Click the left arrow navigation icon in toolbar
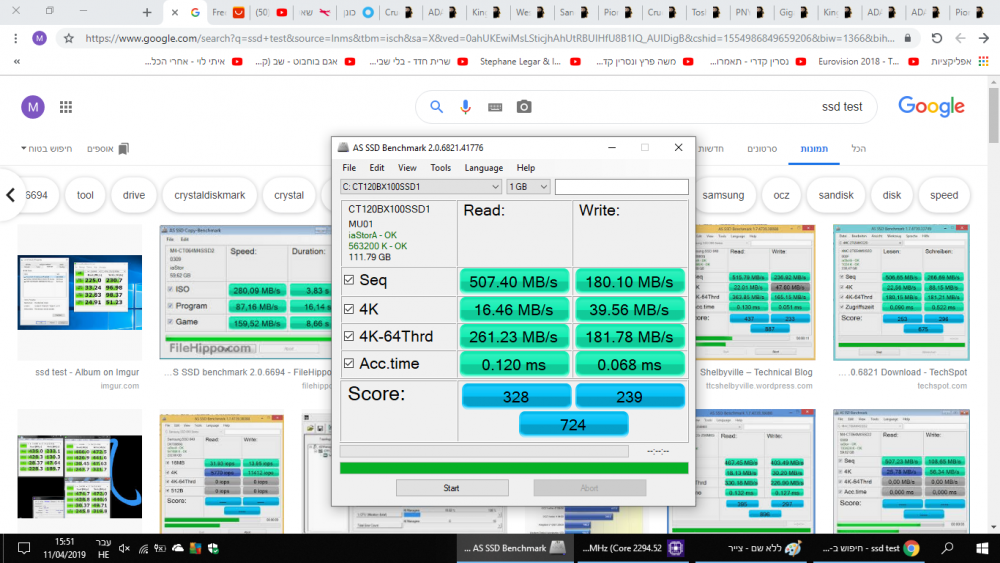The height and width of the screenshot is (563, 1000). (960, 38)
